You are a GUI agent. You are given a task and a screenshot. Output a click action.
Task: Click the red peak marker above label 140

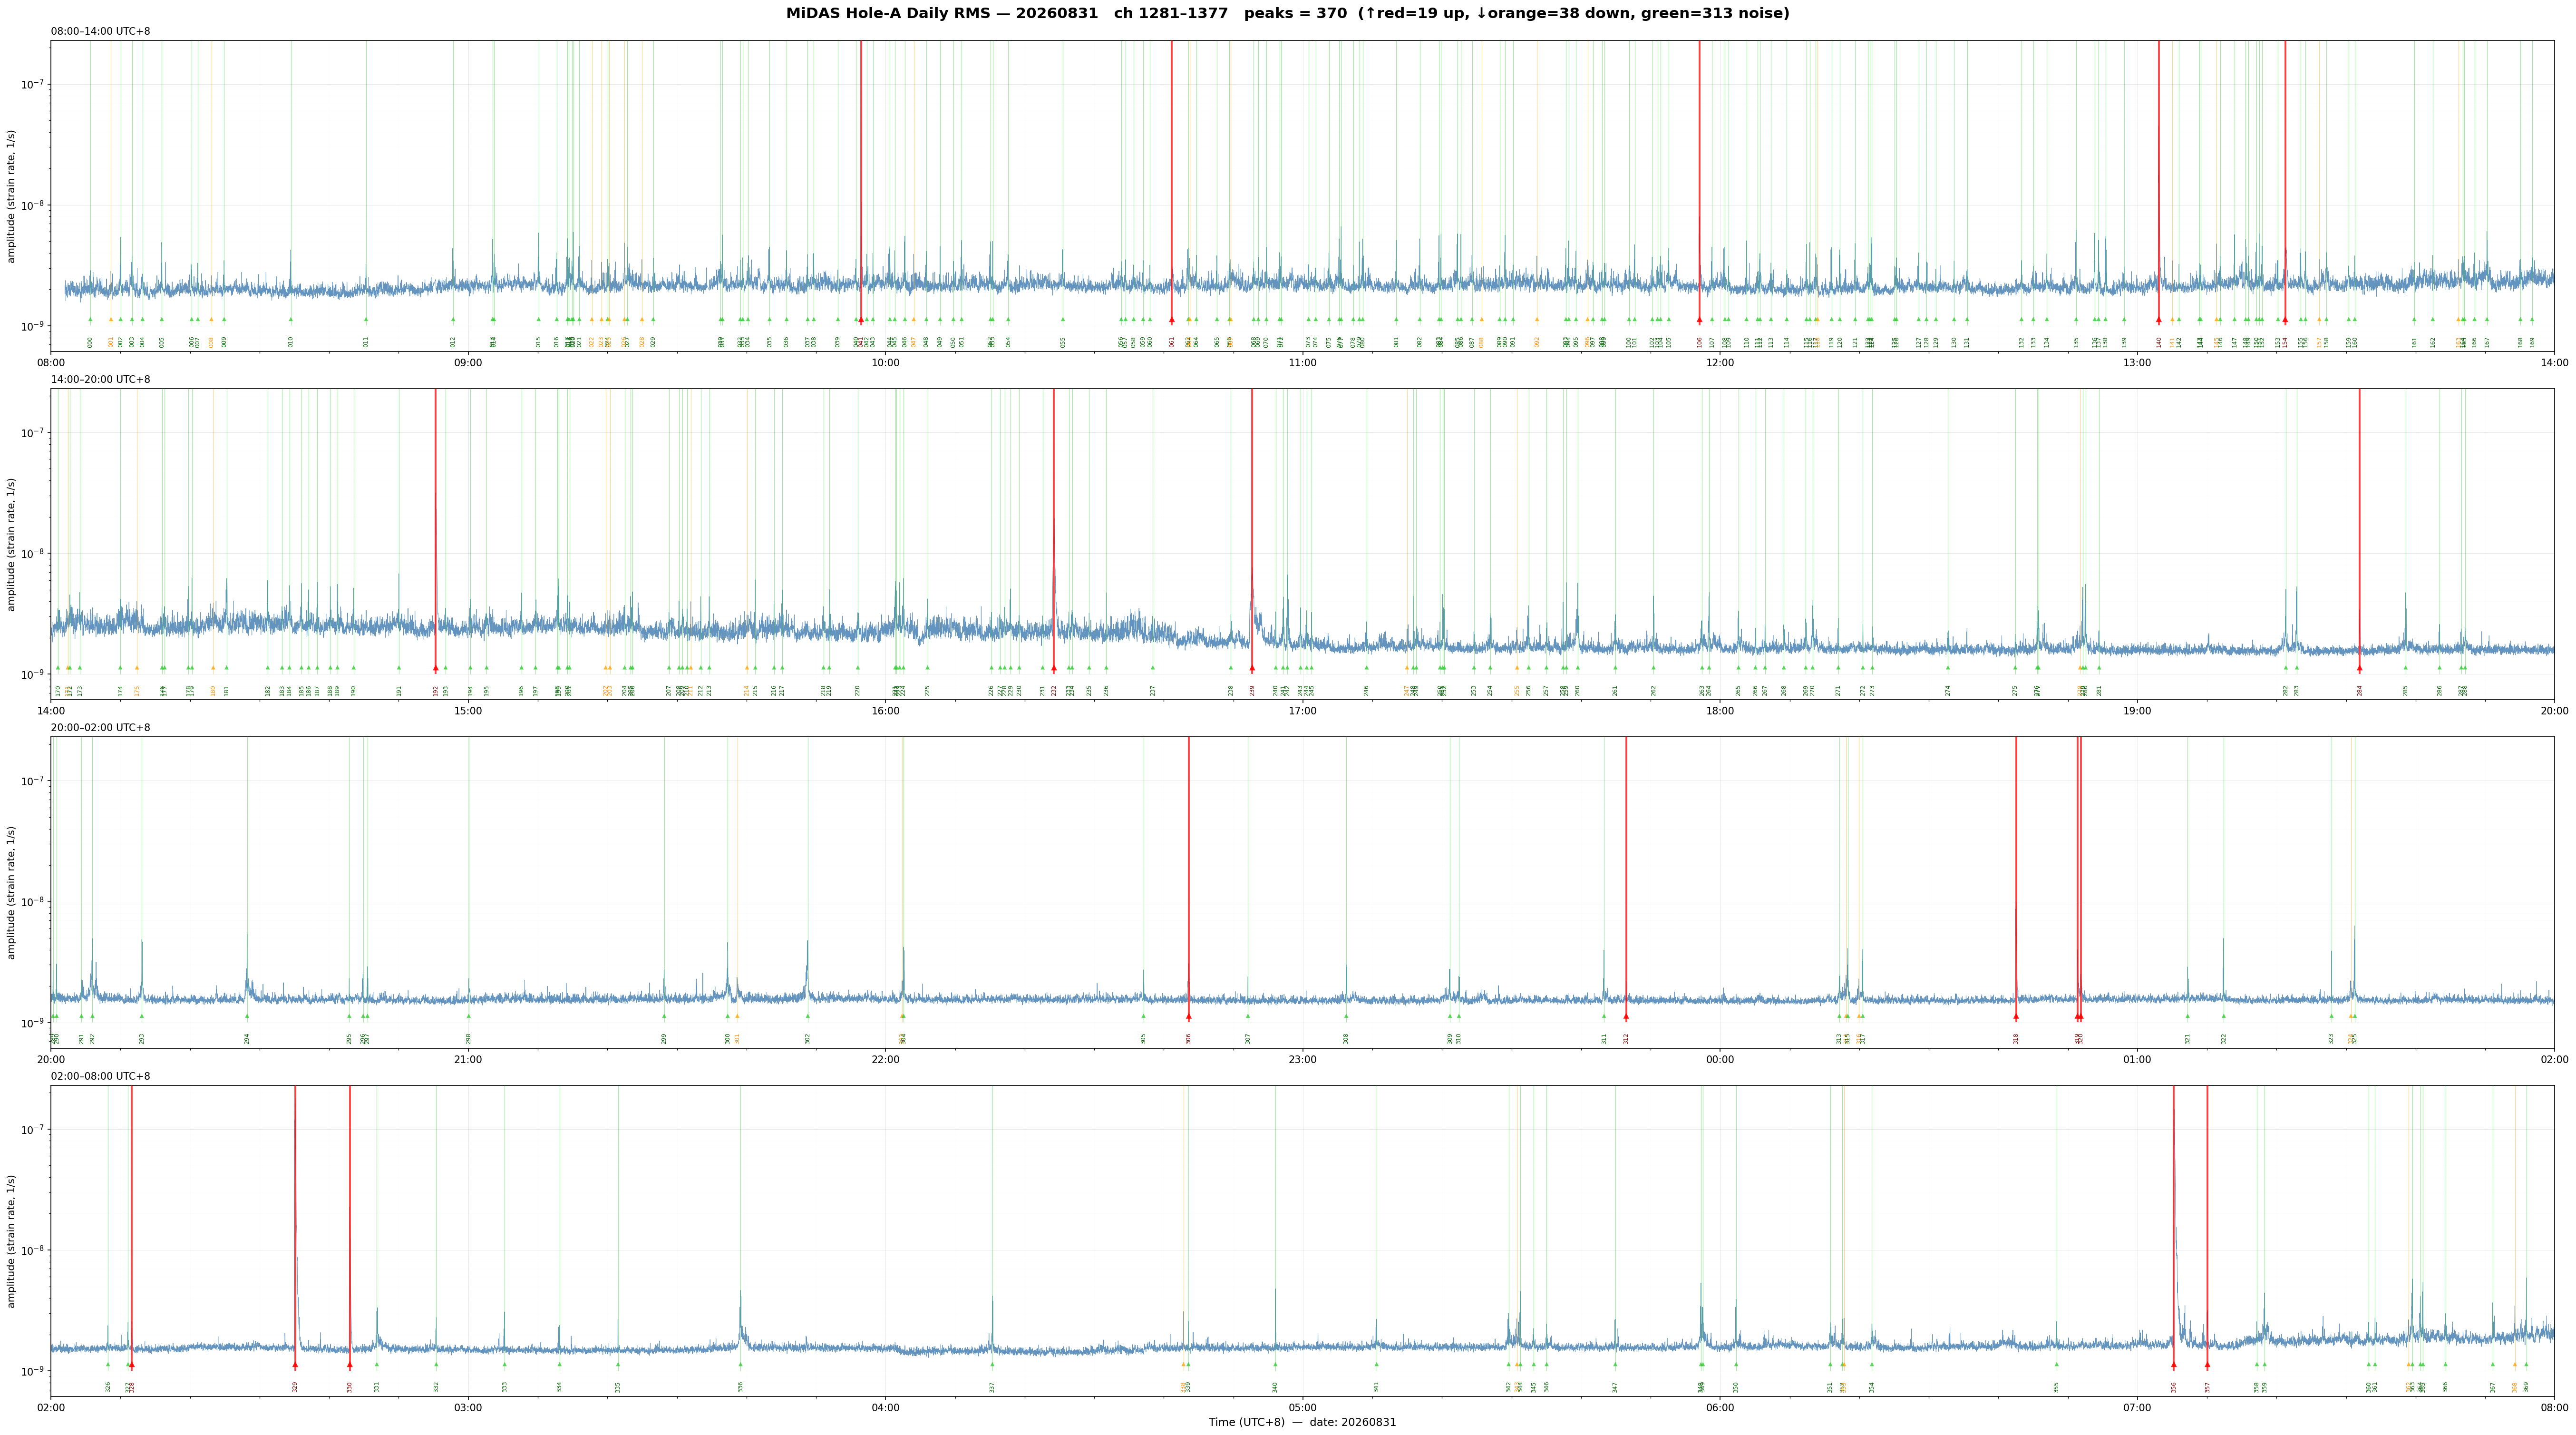coord(2158,320)
